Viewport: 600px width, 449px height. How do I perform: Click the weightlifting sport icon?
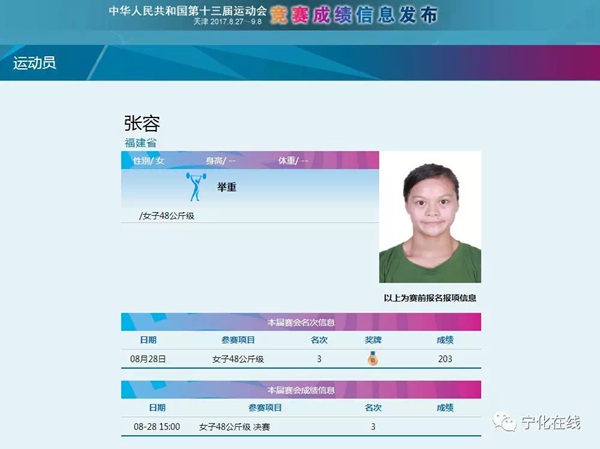pos(194,187)
